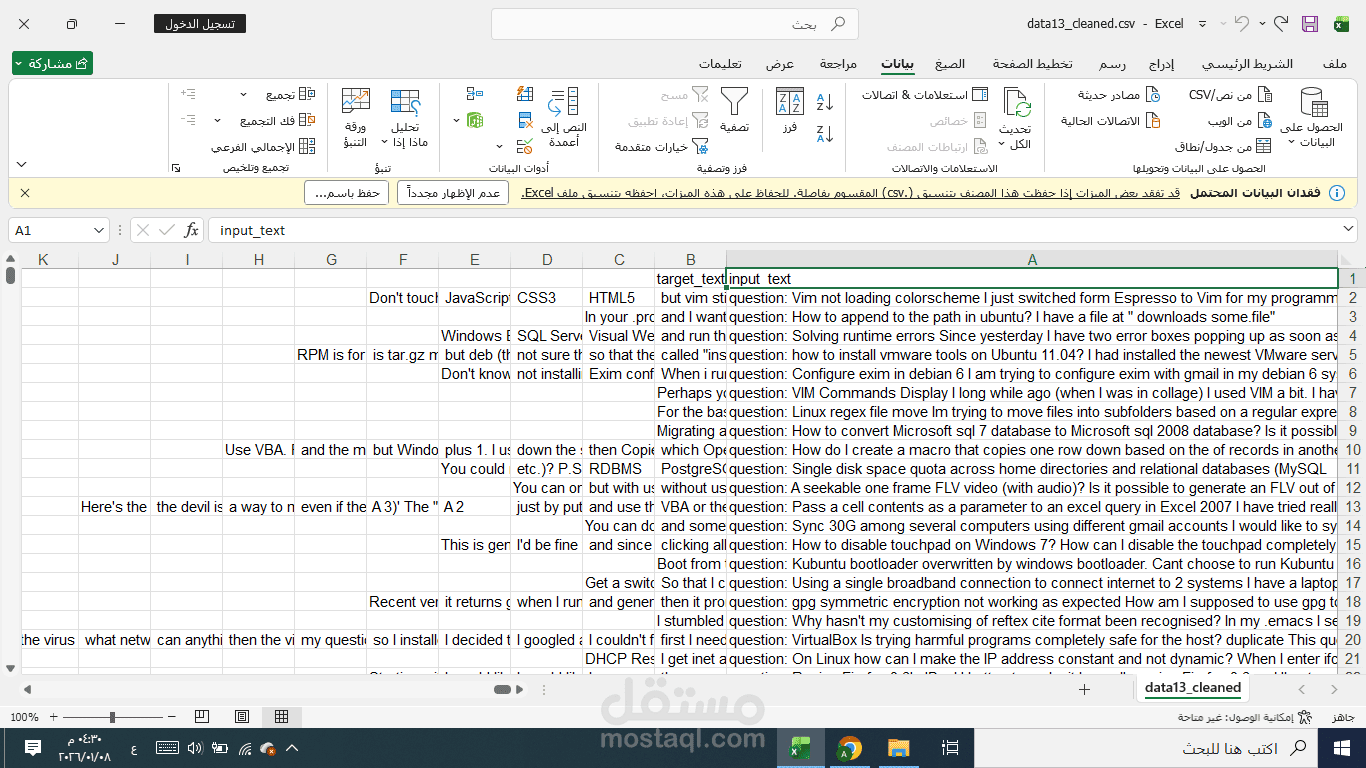The image size is (1366, 768).
Task: Click the Flash Fill icon in Data Tools
Action: tap(525, 95)
